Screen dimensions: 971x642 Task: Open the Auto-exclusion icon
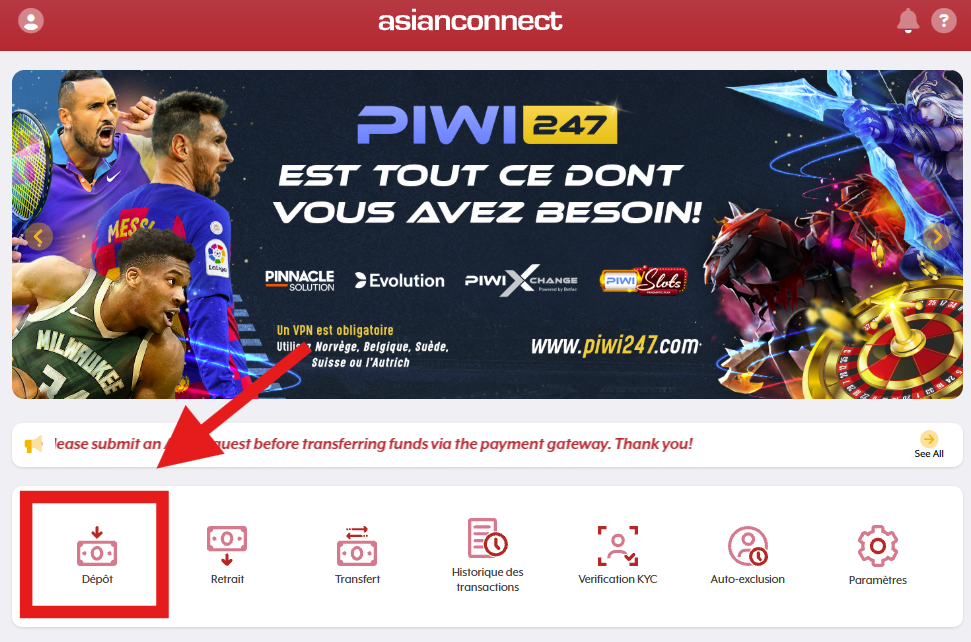click(x=747, y=546)
